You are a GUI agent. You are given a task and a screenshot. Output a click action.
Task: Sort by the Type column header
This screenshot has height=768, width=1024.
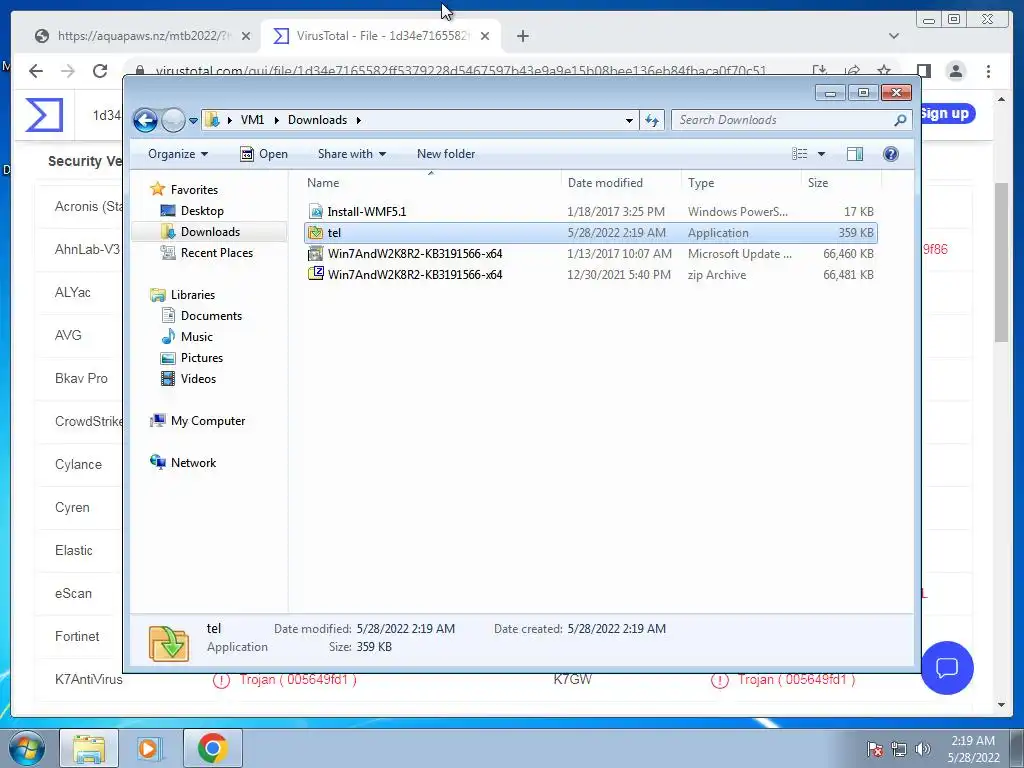(741, 183)
